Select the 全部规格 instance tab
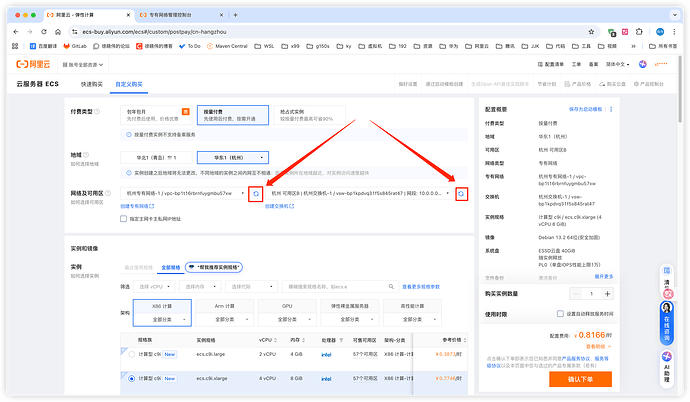This screenshot has height=402, width=690. point(172,268)
